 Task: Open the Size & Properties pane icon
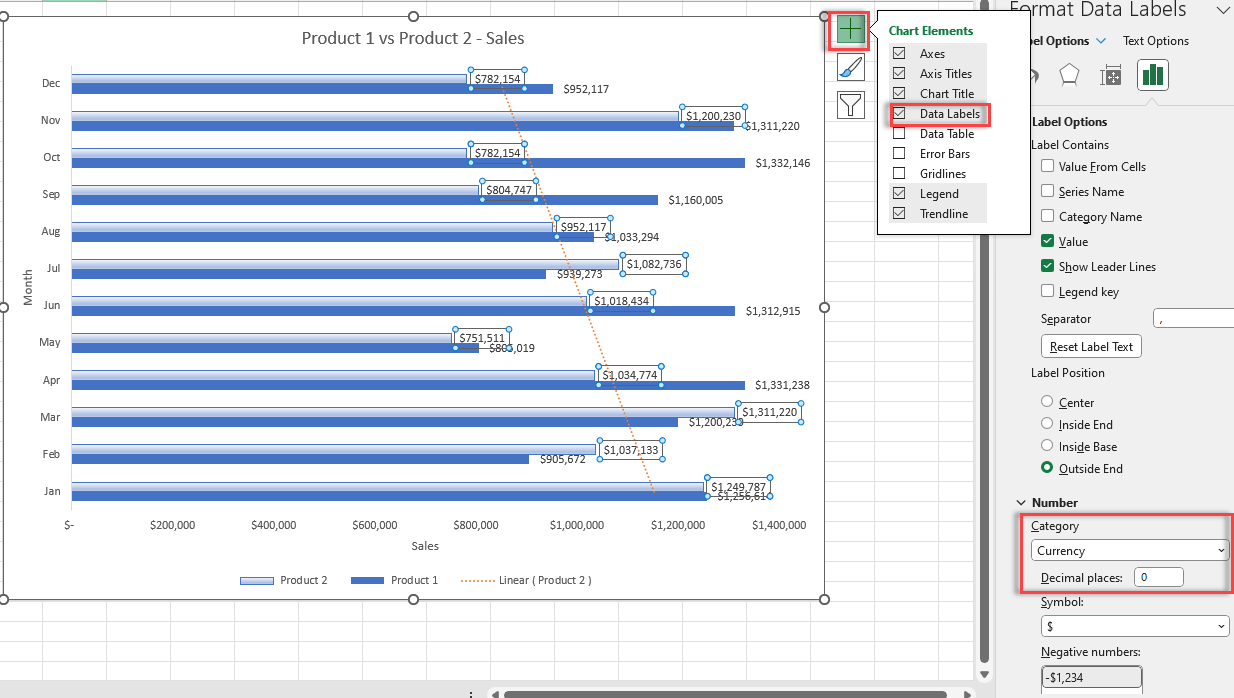point(1111,75)
